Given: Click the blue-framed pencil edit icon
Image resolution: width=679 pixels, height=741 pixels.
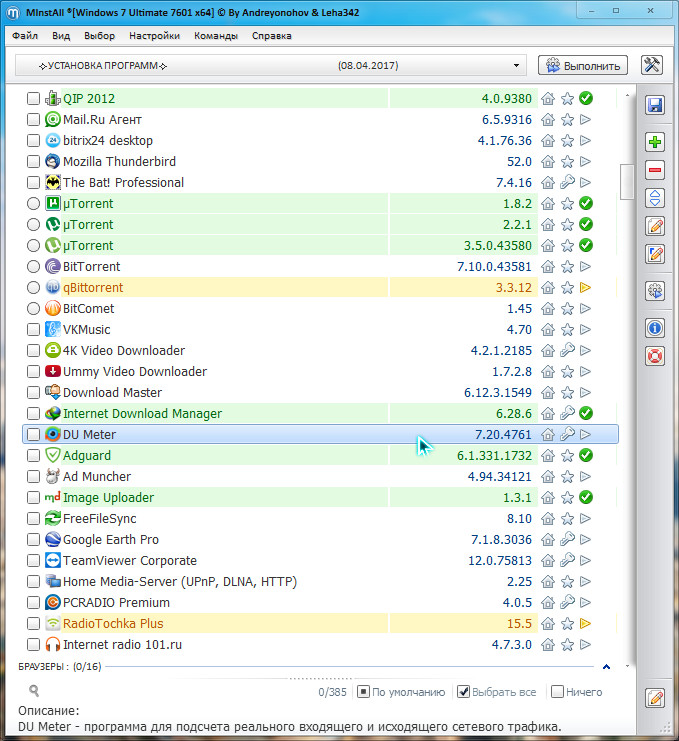Looking at the screenshot, I should point(654,254).
